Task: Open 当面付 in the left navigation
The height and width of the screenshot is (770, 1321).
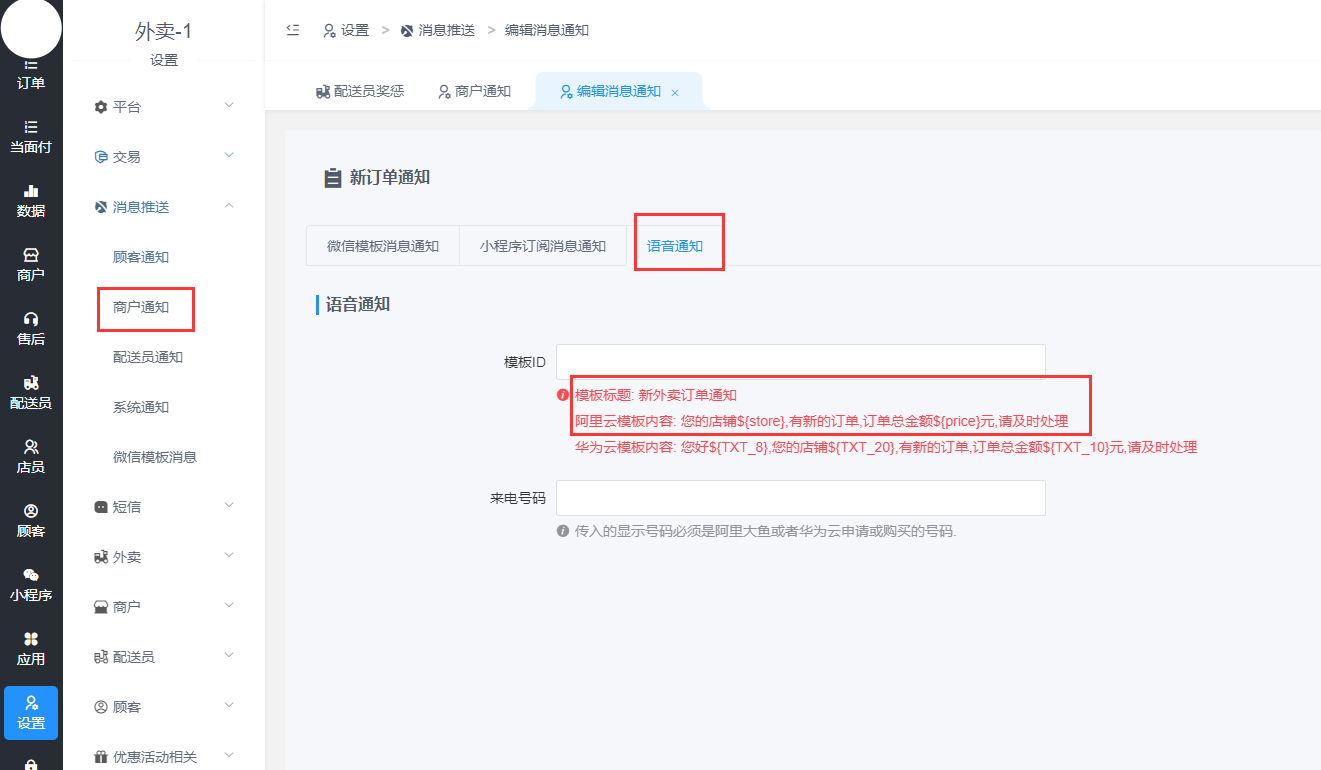Action: pos(31,137)
